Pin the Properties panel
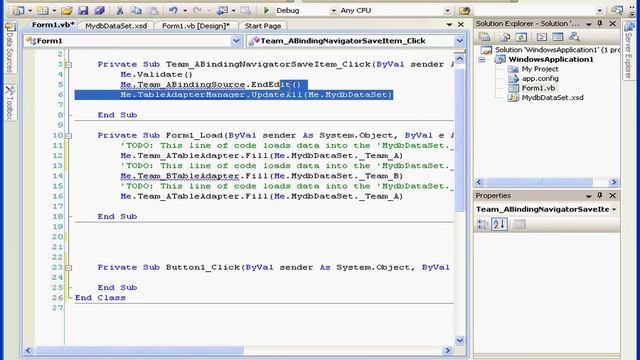The width and height of the screenshot is (640, 360). (600, 196)
